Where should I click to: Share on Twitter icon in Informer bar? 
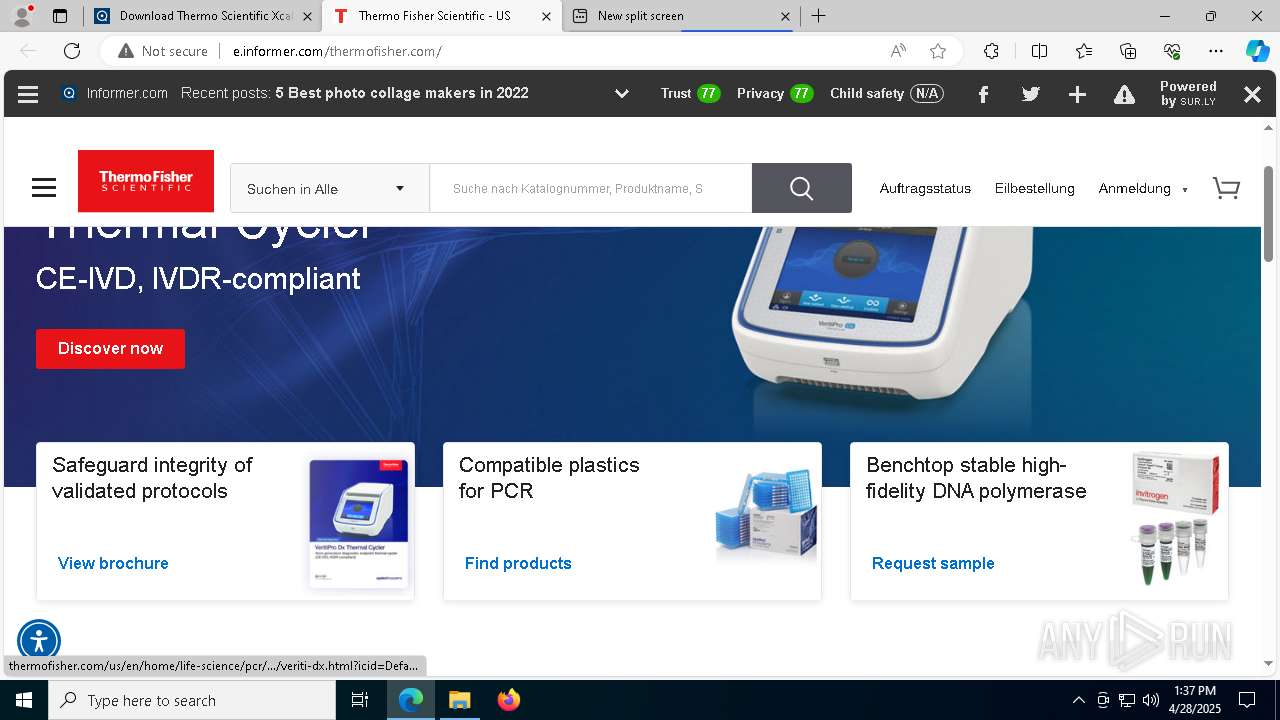tap(1030, 94)
